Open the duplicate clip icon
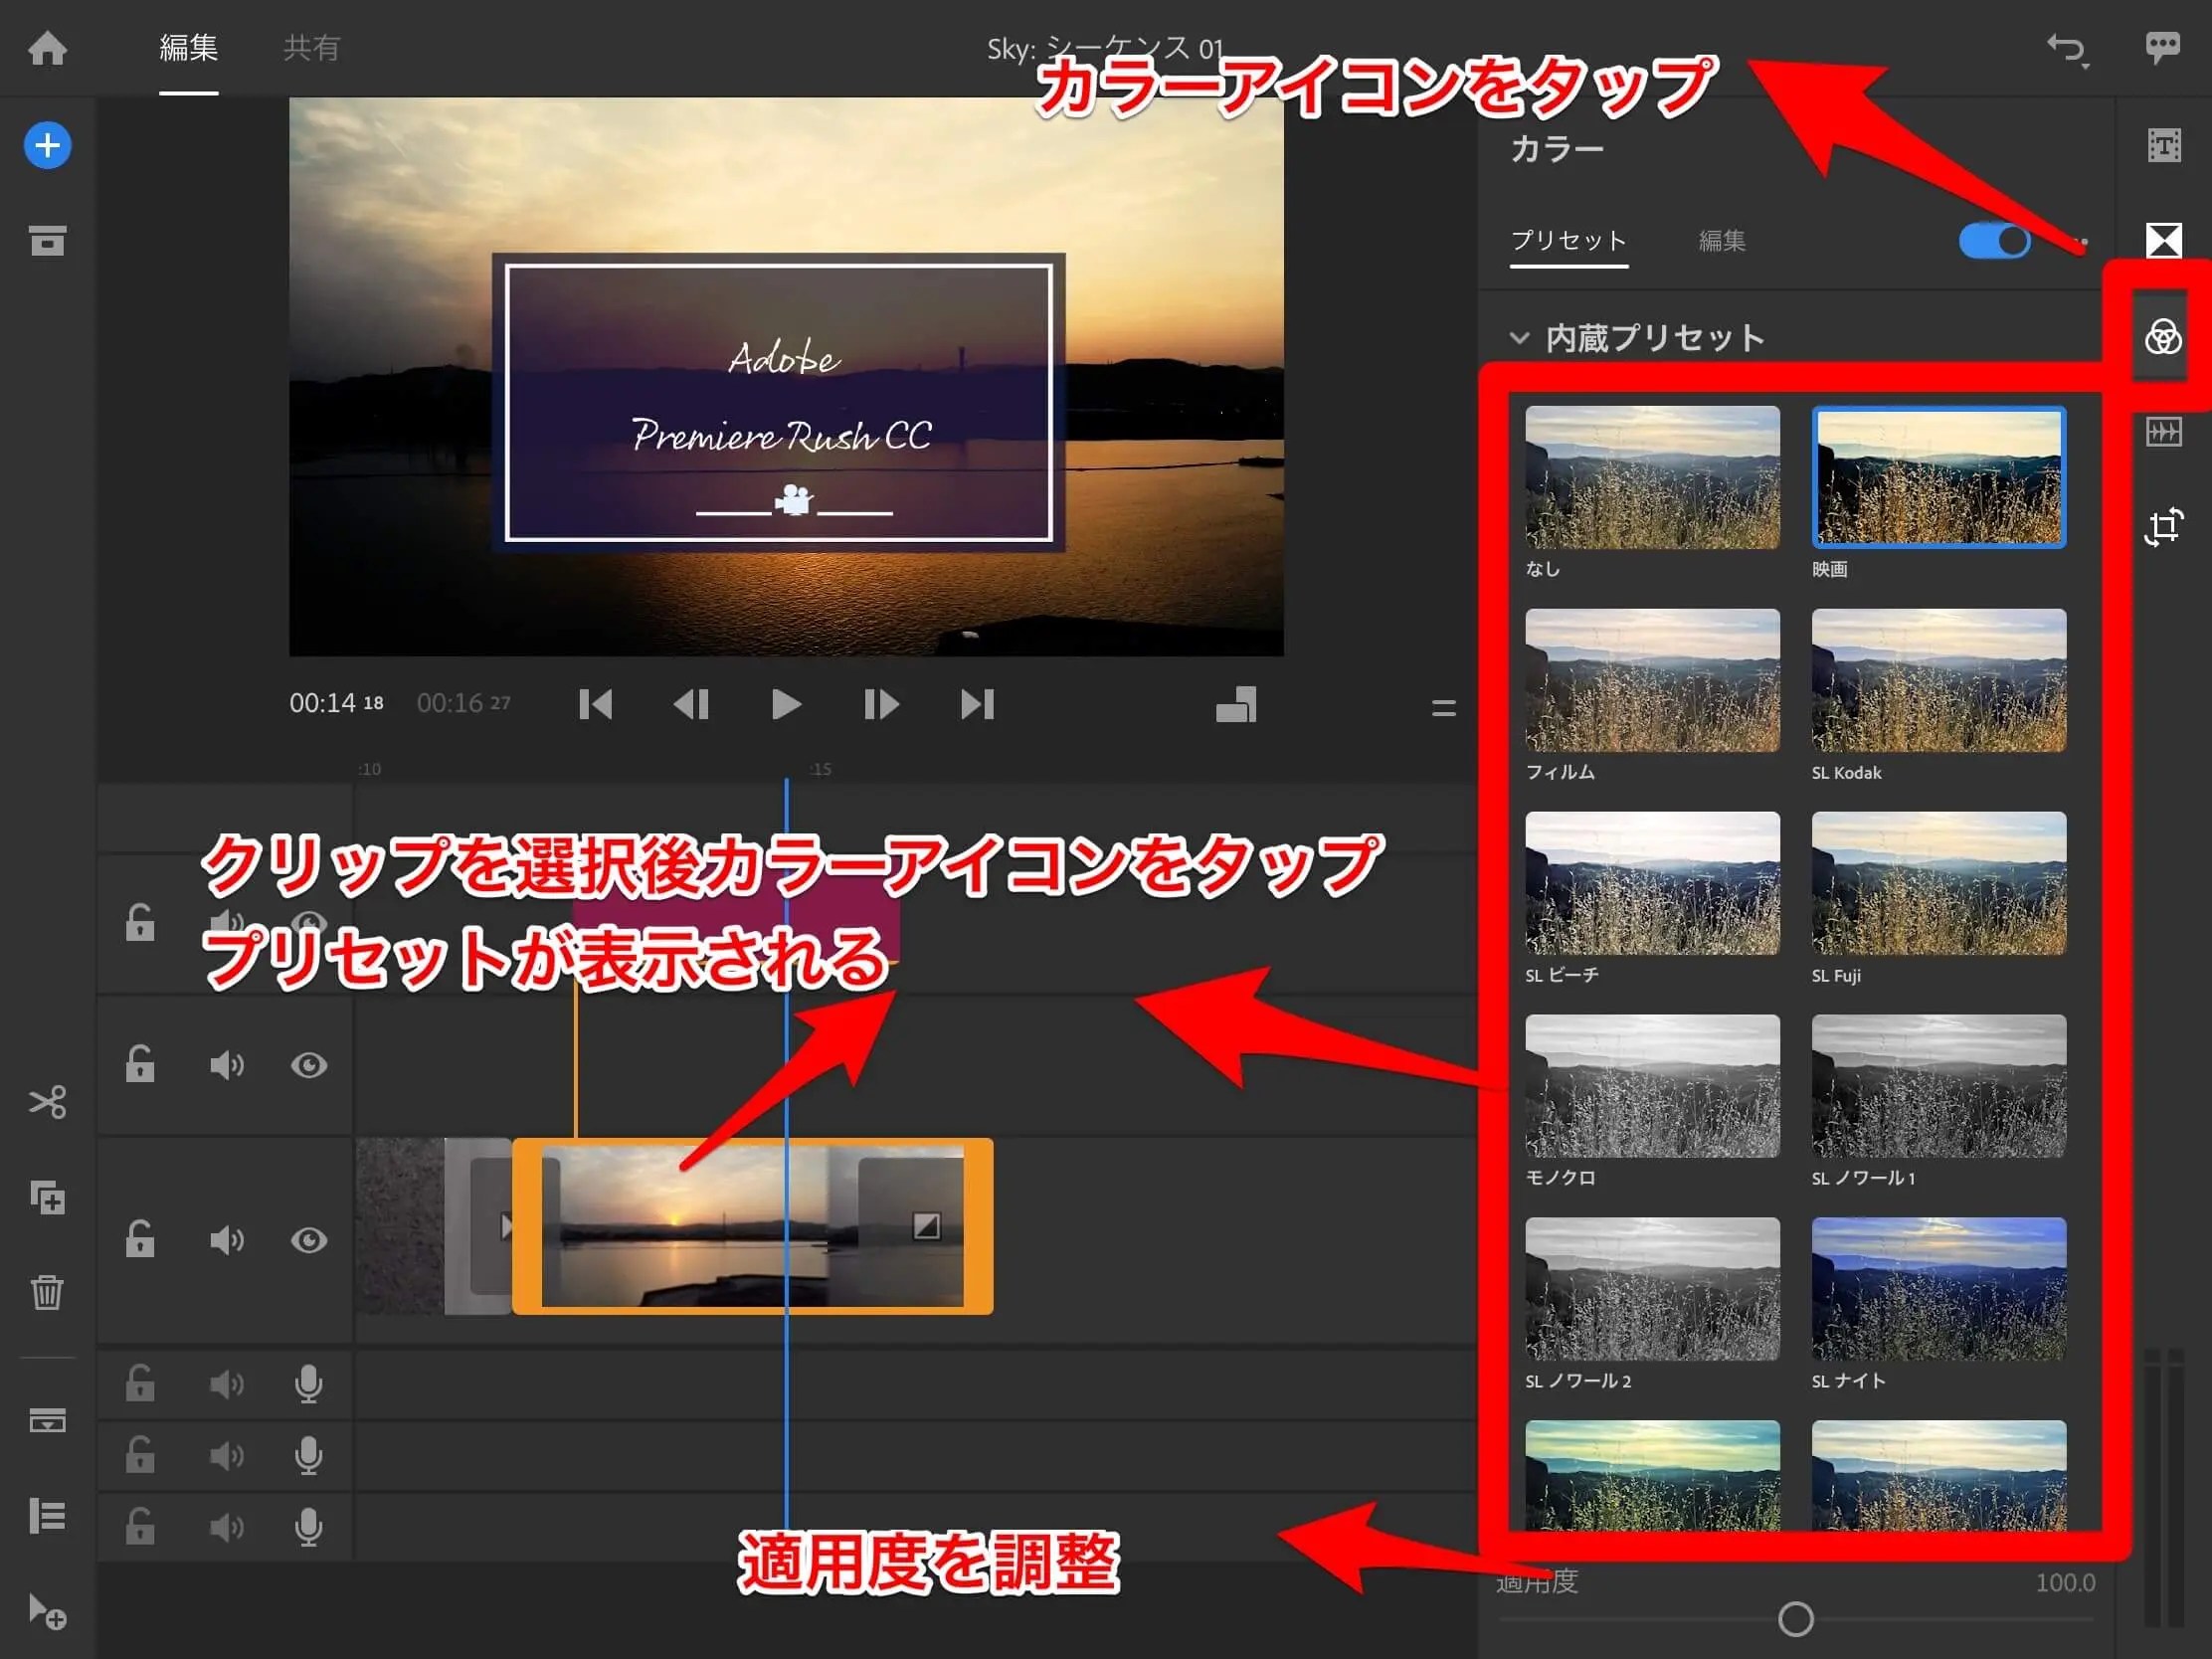 click(50, 1198)
